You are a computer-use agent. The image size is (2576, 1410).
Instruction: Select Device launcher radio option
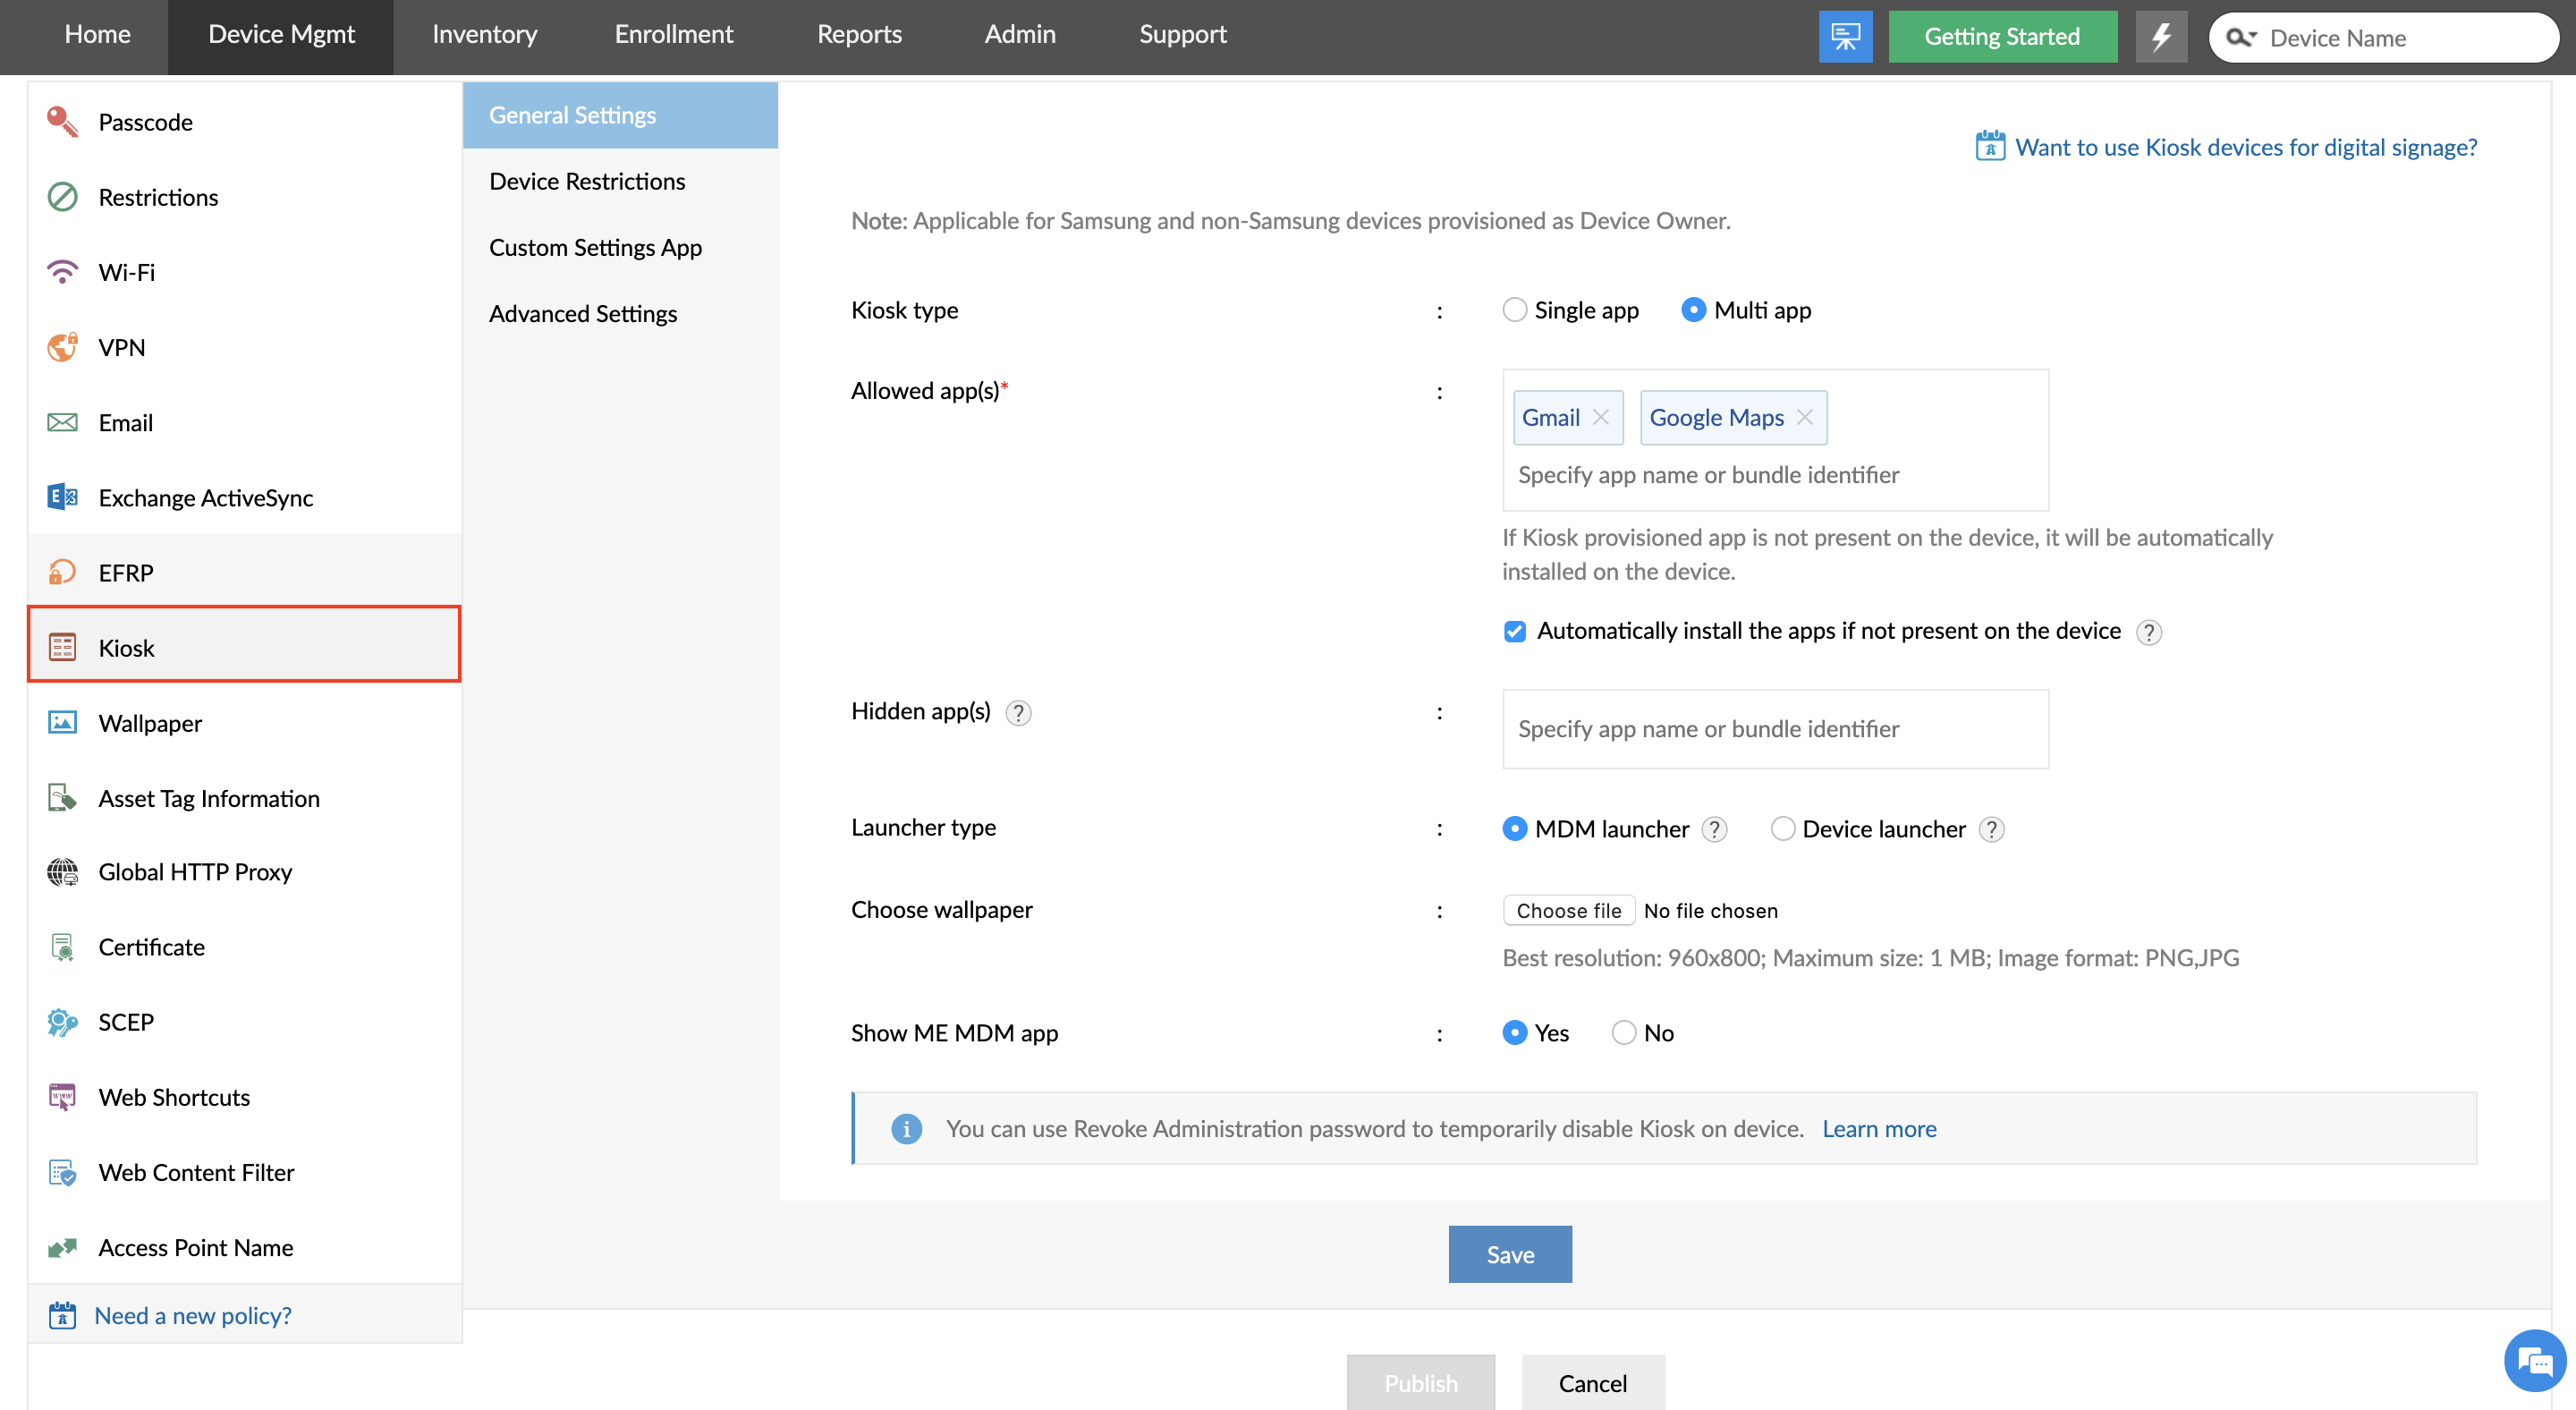click(1782, 829)
